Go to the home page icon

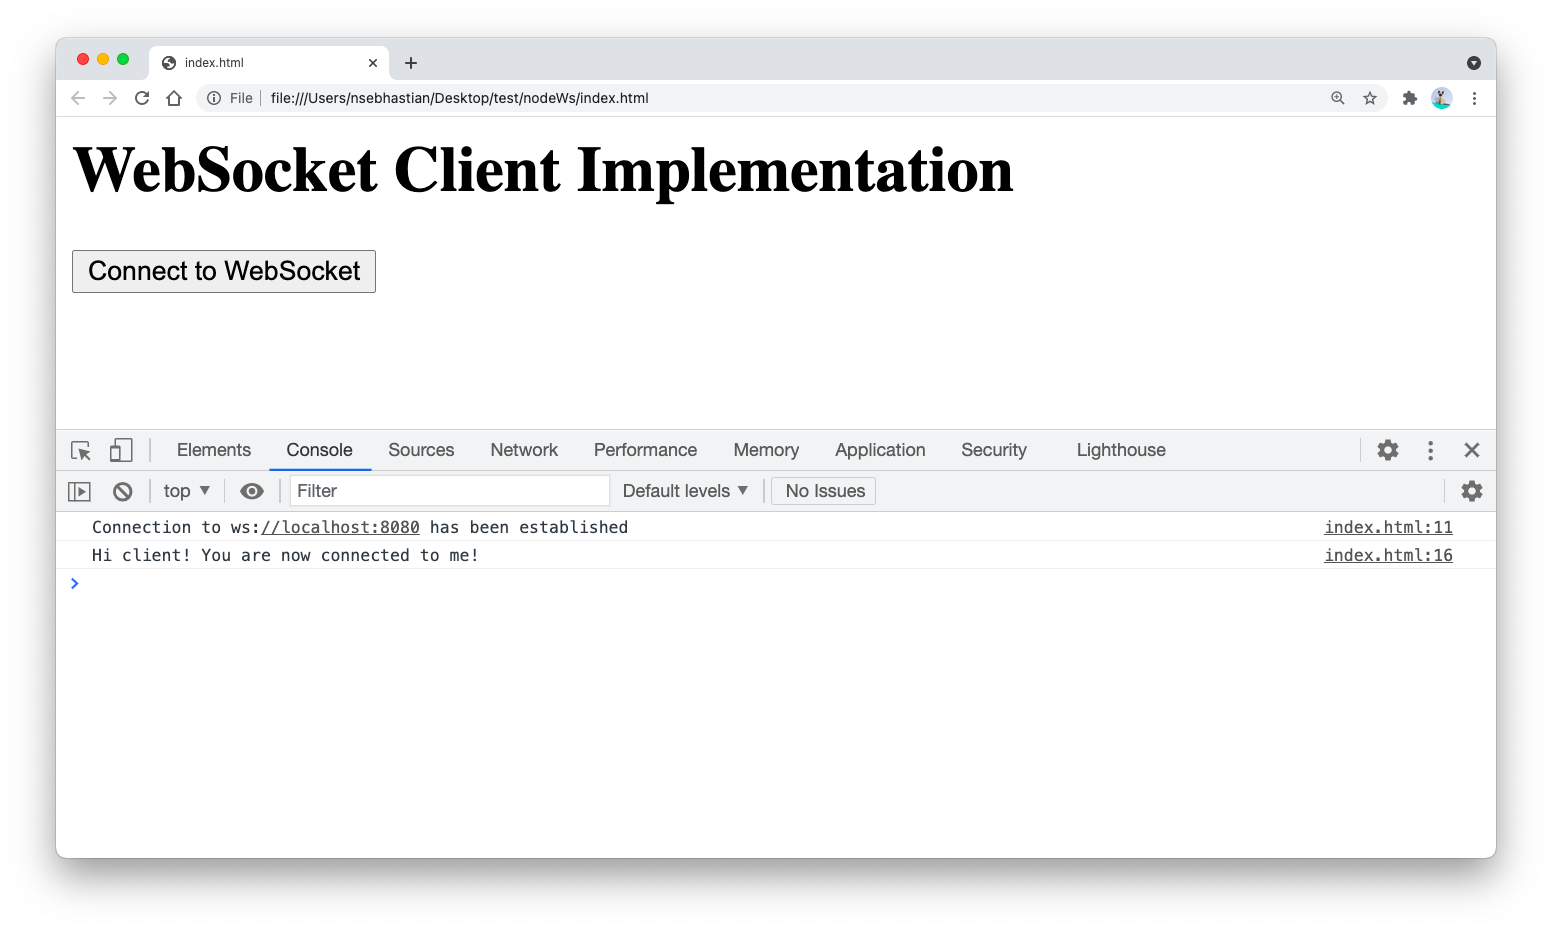point(174,98)
